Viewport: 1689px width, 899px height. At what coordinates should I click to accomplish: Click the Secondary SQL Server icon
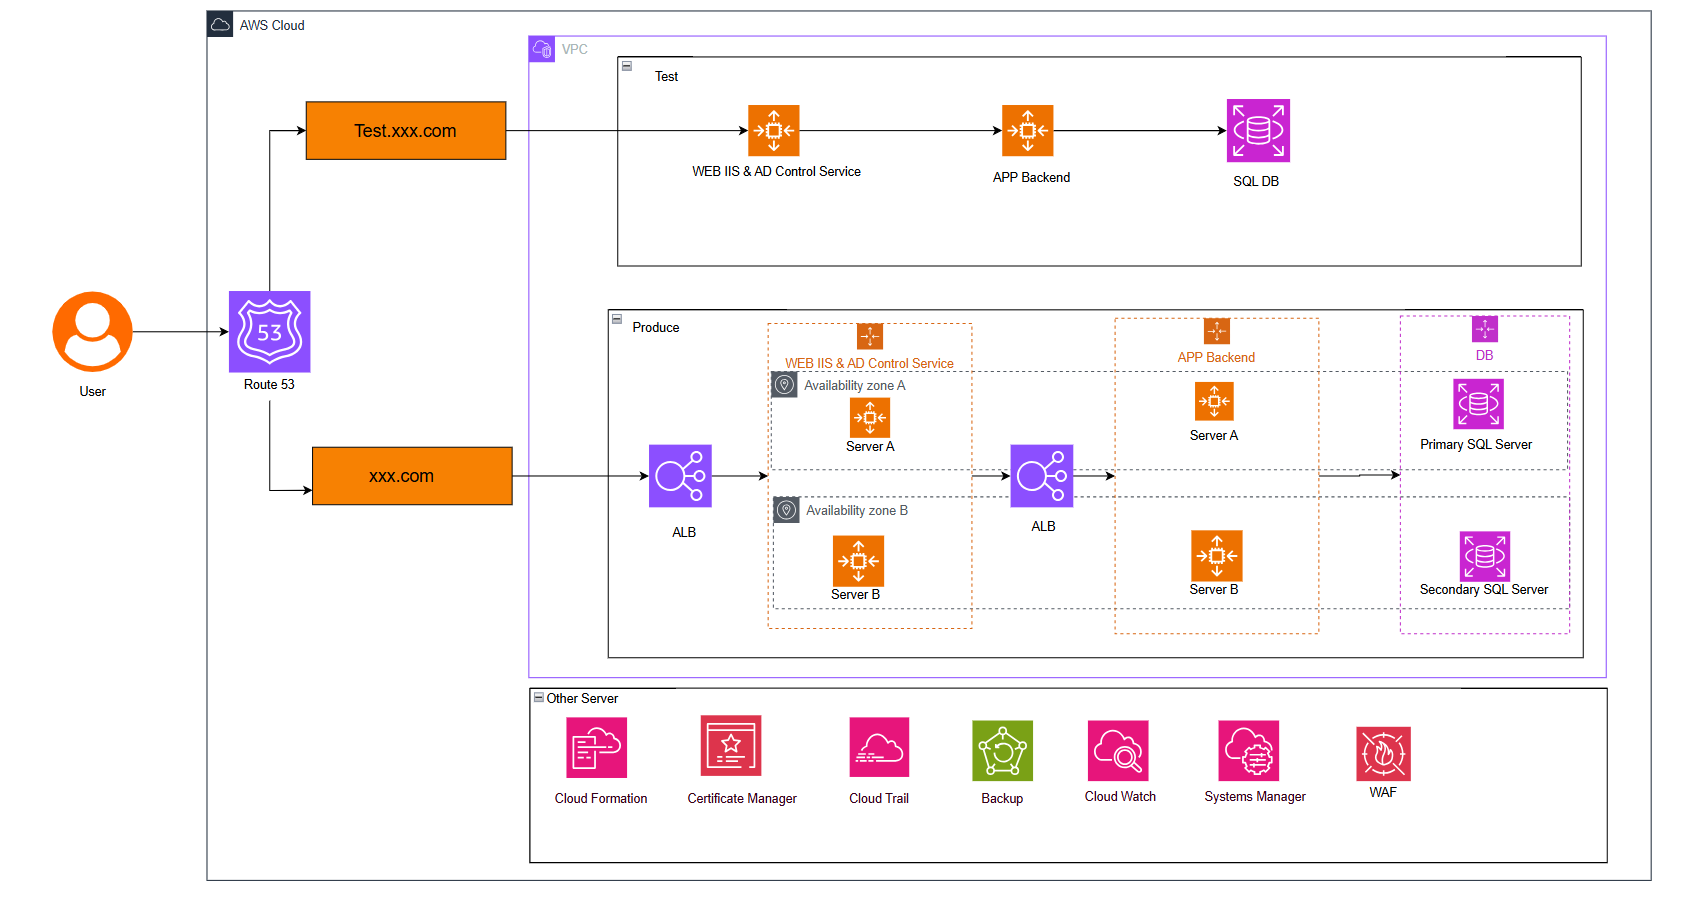click(1484, 556)
